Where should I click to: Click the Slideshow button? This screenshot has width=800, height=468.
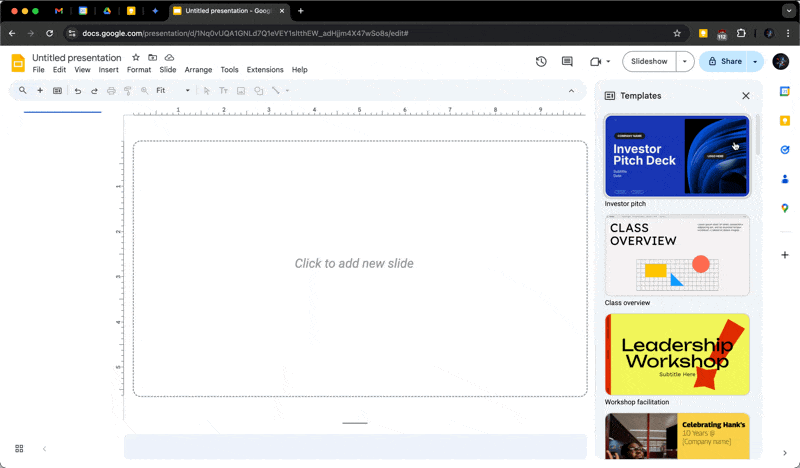pos(649,61)
